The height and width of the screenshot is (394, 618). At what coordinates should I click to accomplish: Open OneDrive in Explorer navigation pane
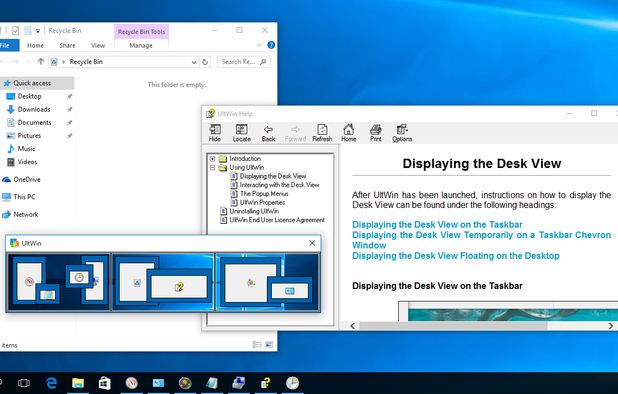tap(26, 179)
